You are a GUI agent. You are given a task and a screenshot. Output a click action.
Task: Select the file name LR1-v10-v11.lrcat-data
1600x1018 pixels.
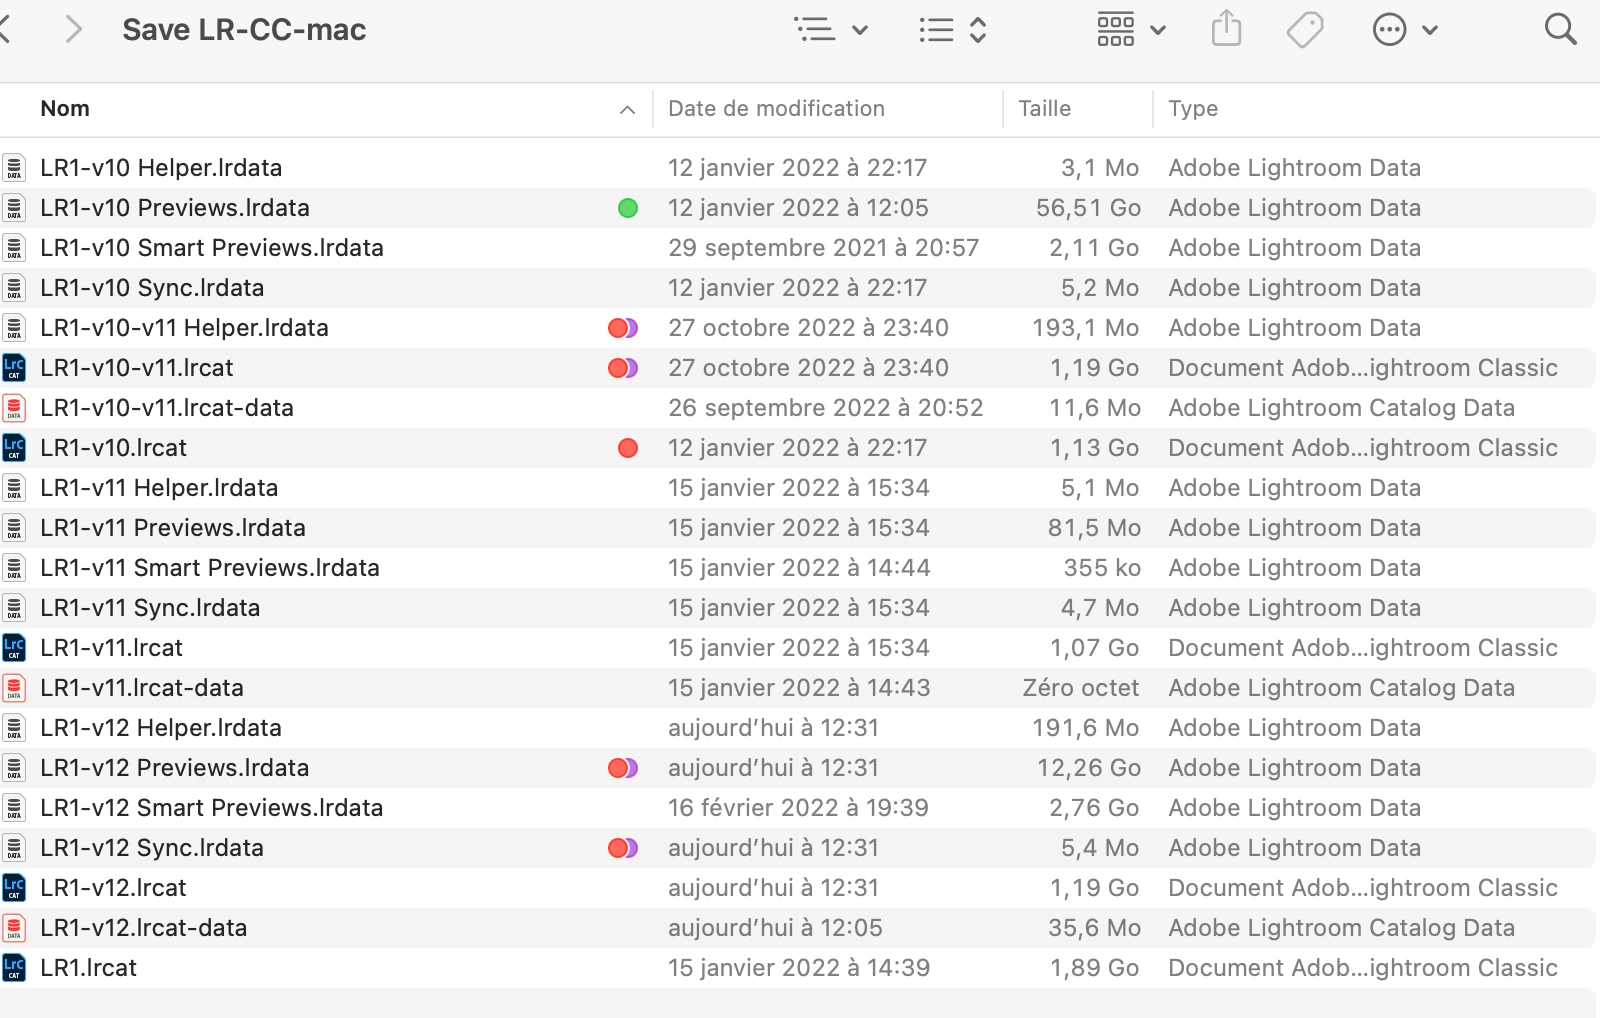(167, 408)
